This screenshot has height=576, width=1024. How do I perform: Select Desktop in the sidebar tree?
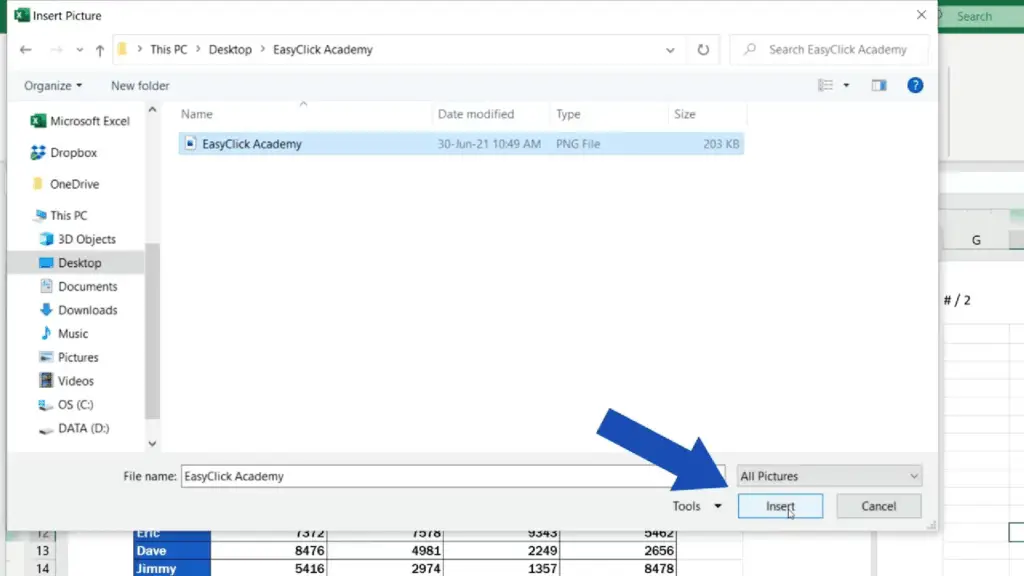[x=76, y=263]
